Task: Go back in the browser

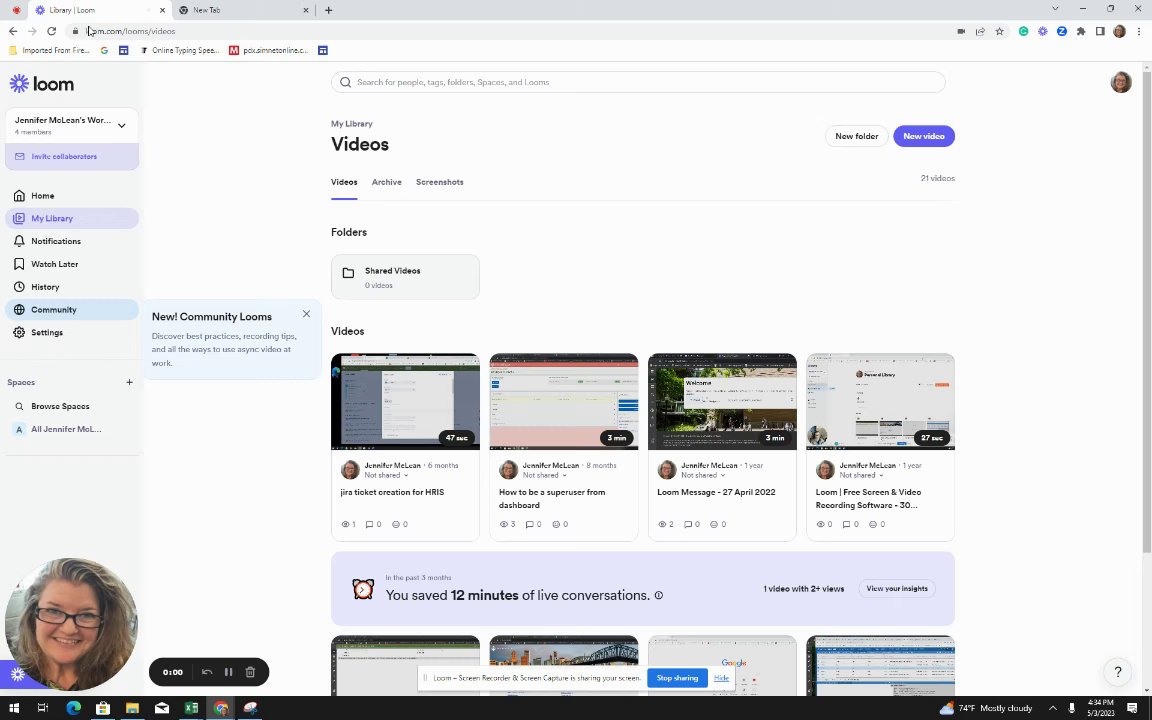Action: point(13,31)
